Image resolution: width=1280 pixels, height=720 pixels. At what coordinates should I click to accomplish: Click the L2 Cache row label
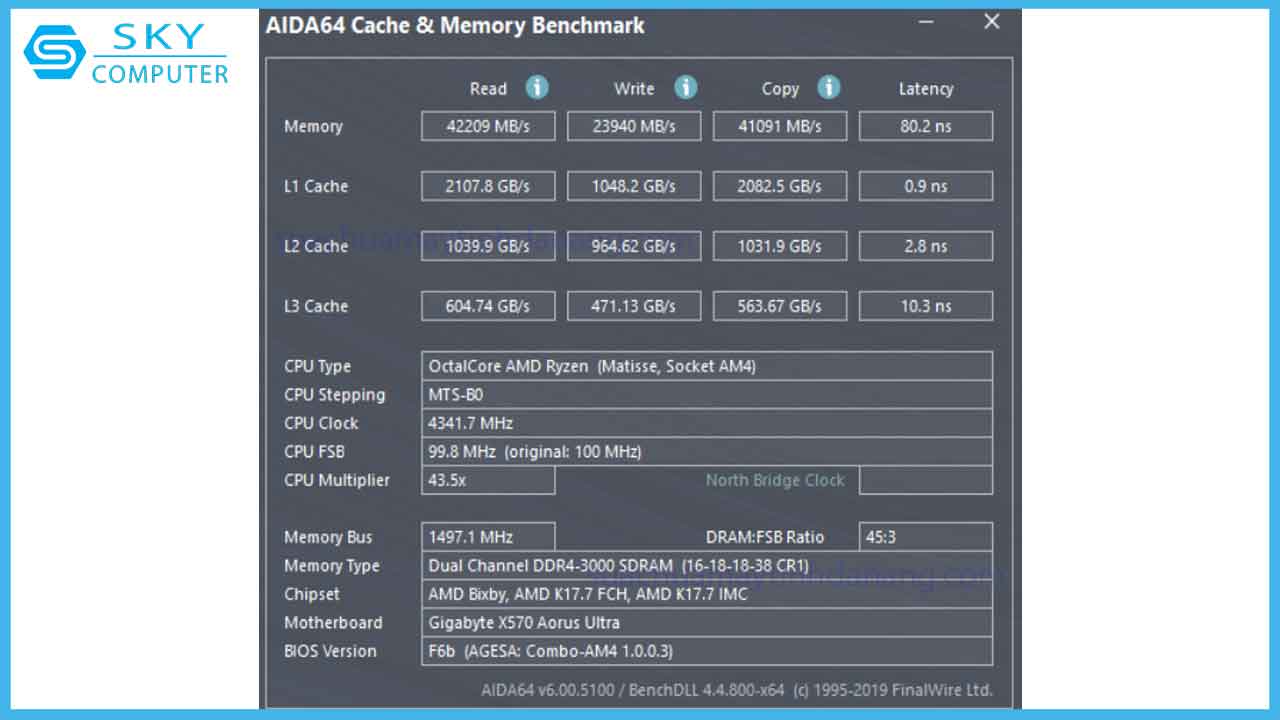(316, 246)
